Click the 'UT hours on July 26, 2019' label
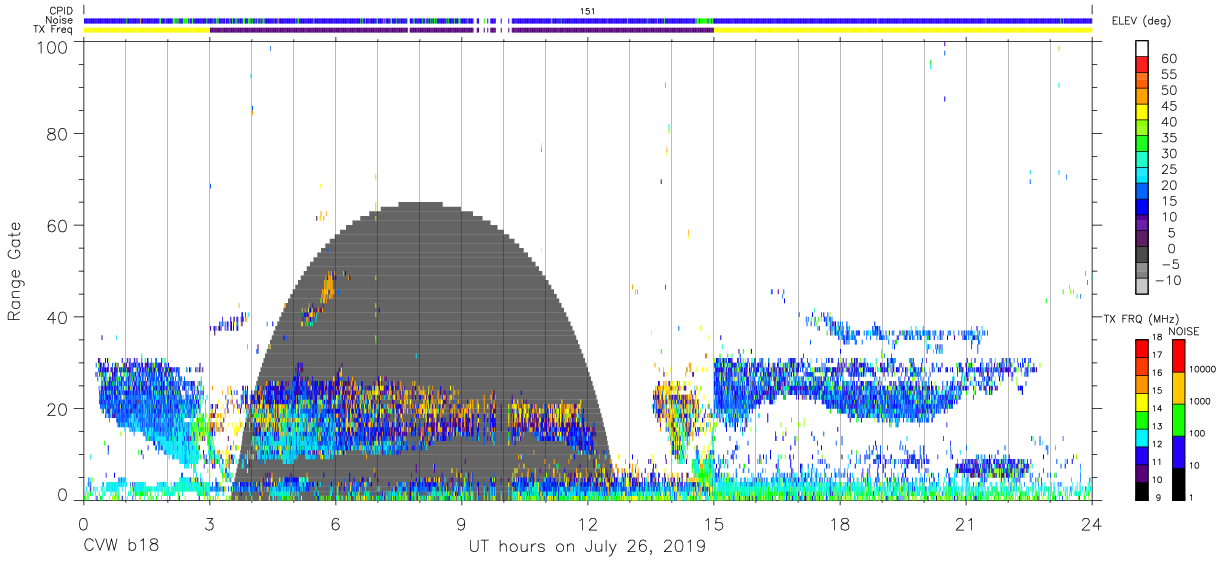Viewport: 1228px width, 567px height. [587, 547]
